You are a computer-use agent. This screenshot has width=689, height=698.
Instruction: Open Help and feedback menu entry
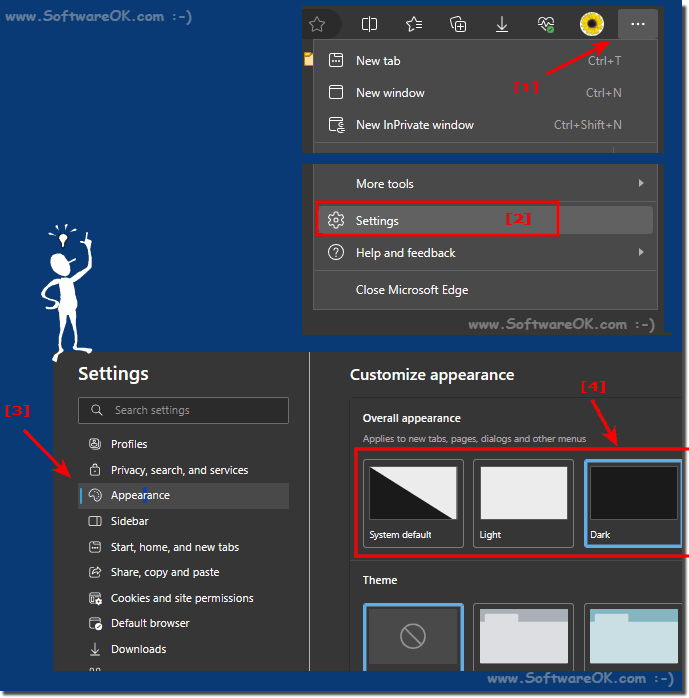[485, 252]
